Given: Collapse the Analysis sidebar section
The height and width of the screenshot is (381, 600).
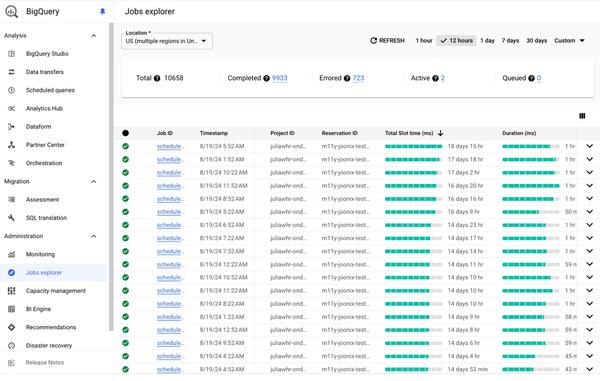Looking at the screenshot, I should (x=93, y=36).
